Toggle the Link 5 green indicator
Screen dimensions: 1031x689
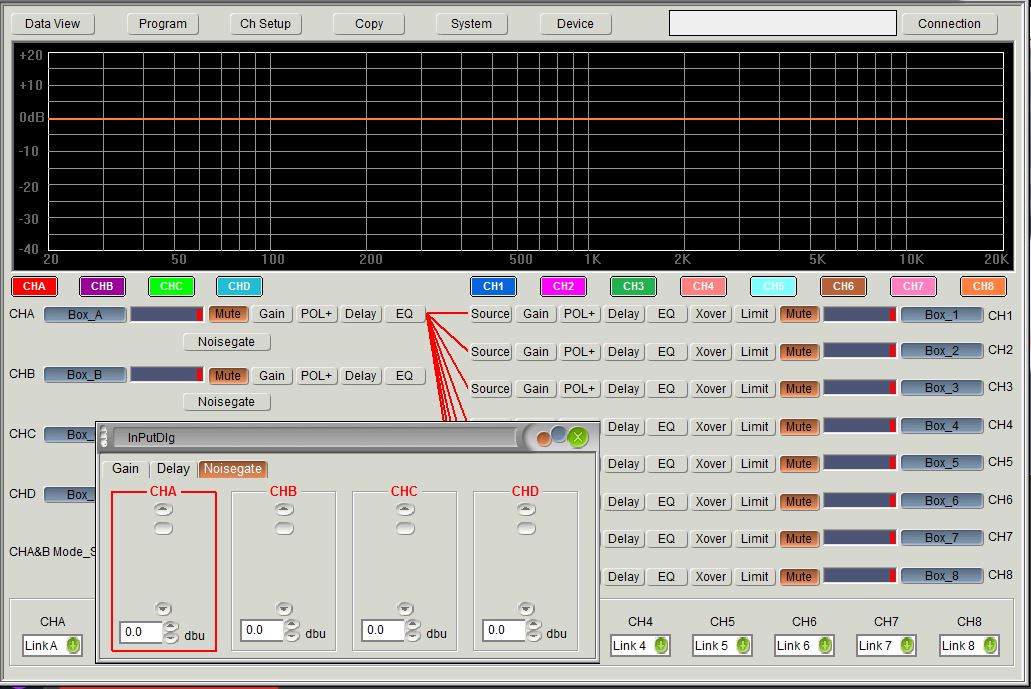pyautogui.click(x=743, y=645)
